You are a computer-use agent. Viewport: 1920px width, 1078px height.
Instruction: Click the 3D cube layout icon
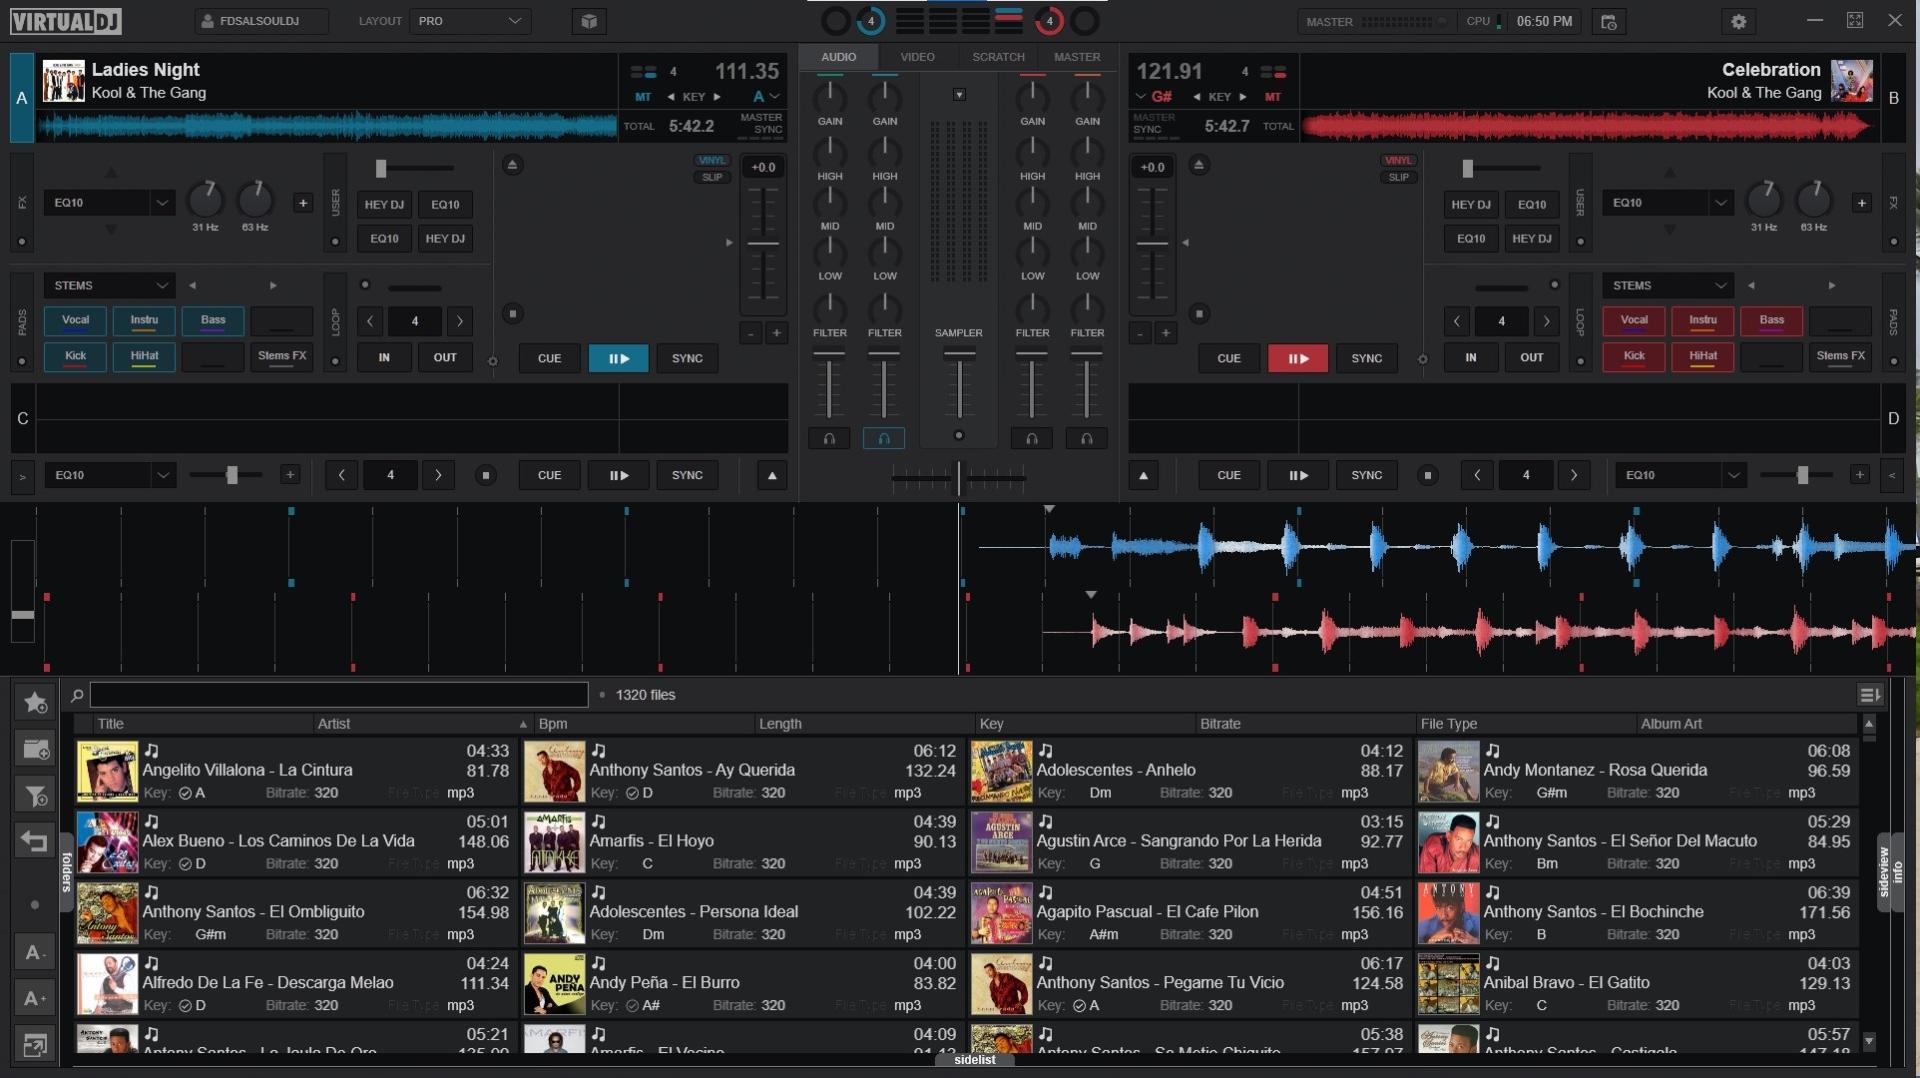(x=589, y=21)
